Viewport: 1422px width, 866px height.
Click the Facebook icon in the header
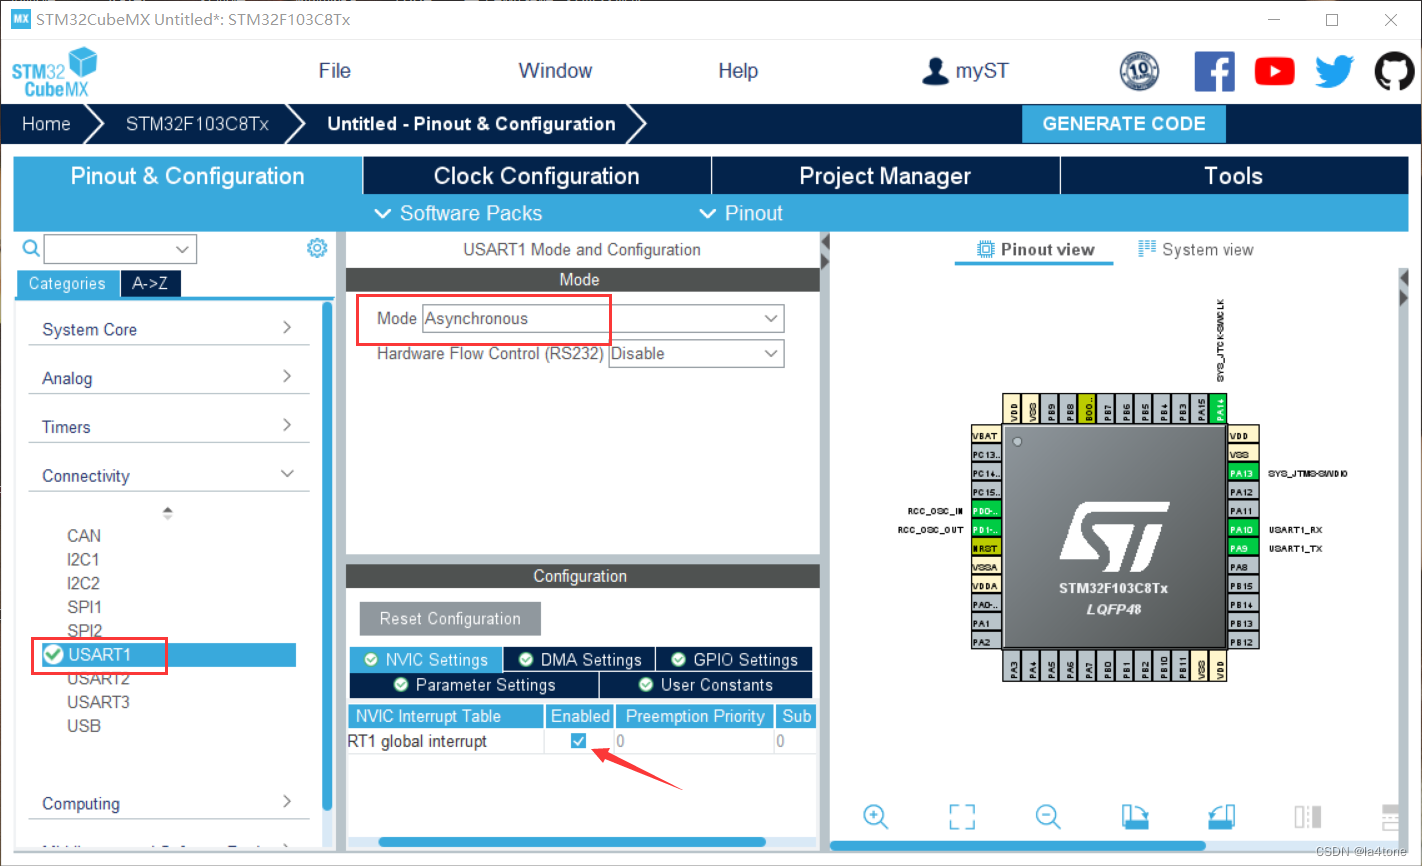tap(1214, 71)
